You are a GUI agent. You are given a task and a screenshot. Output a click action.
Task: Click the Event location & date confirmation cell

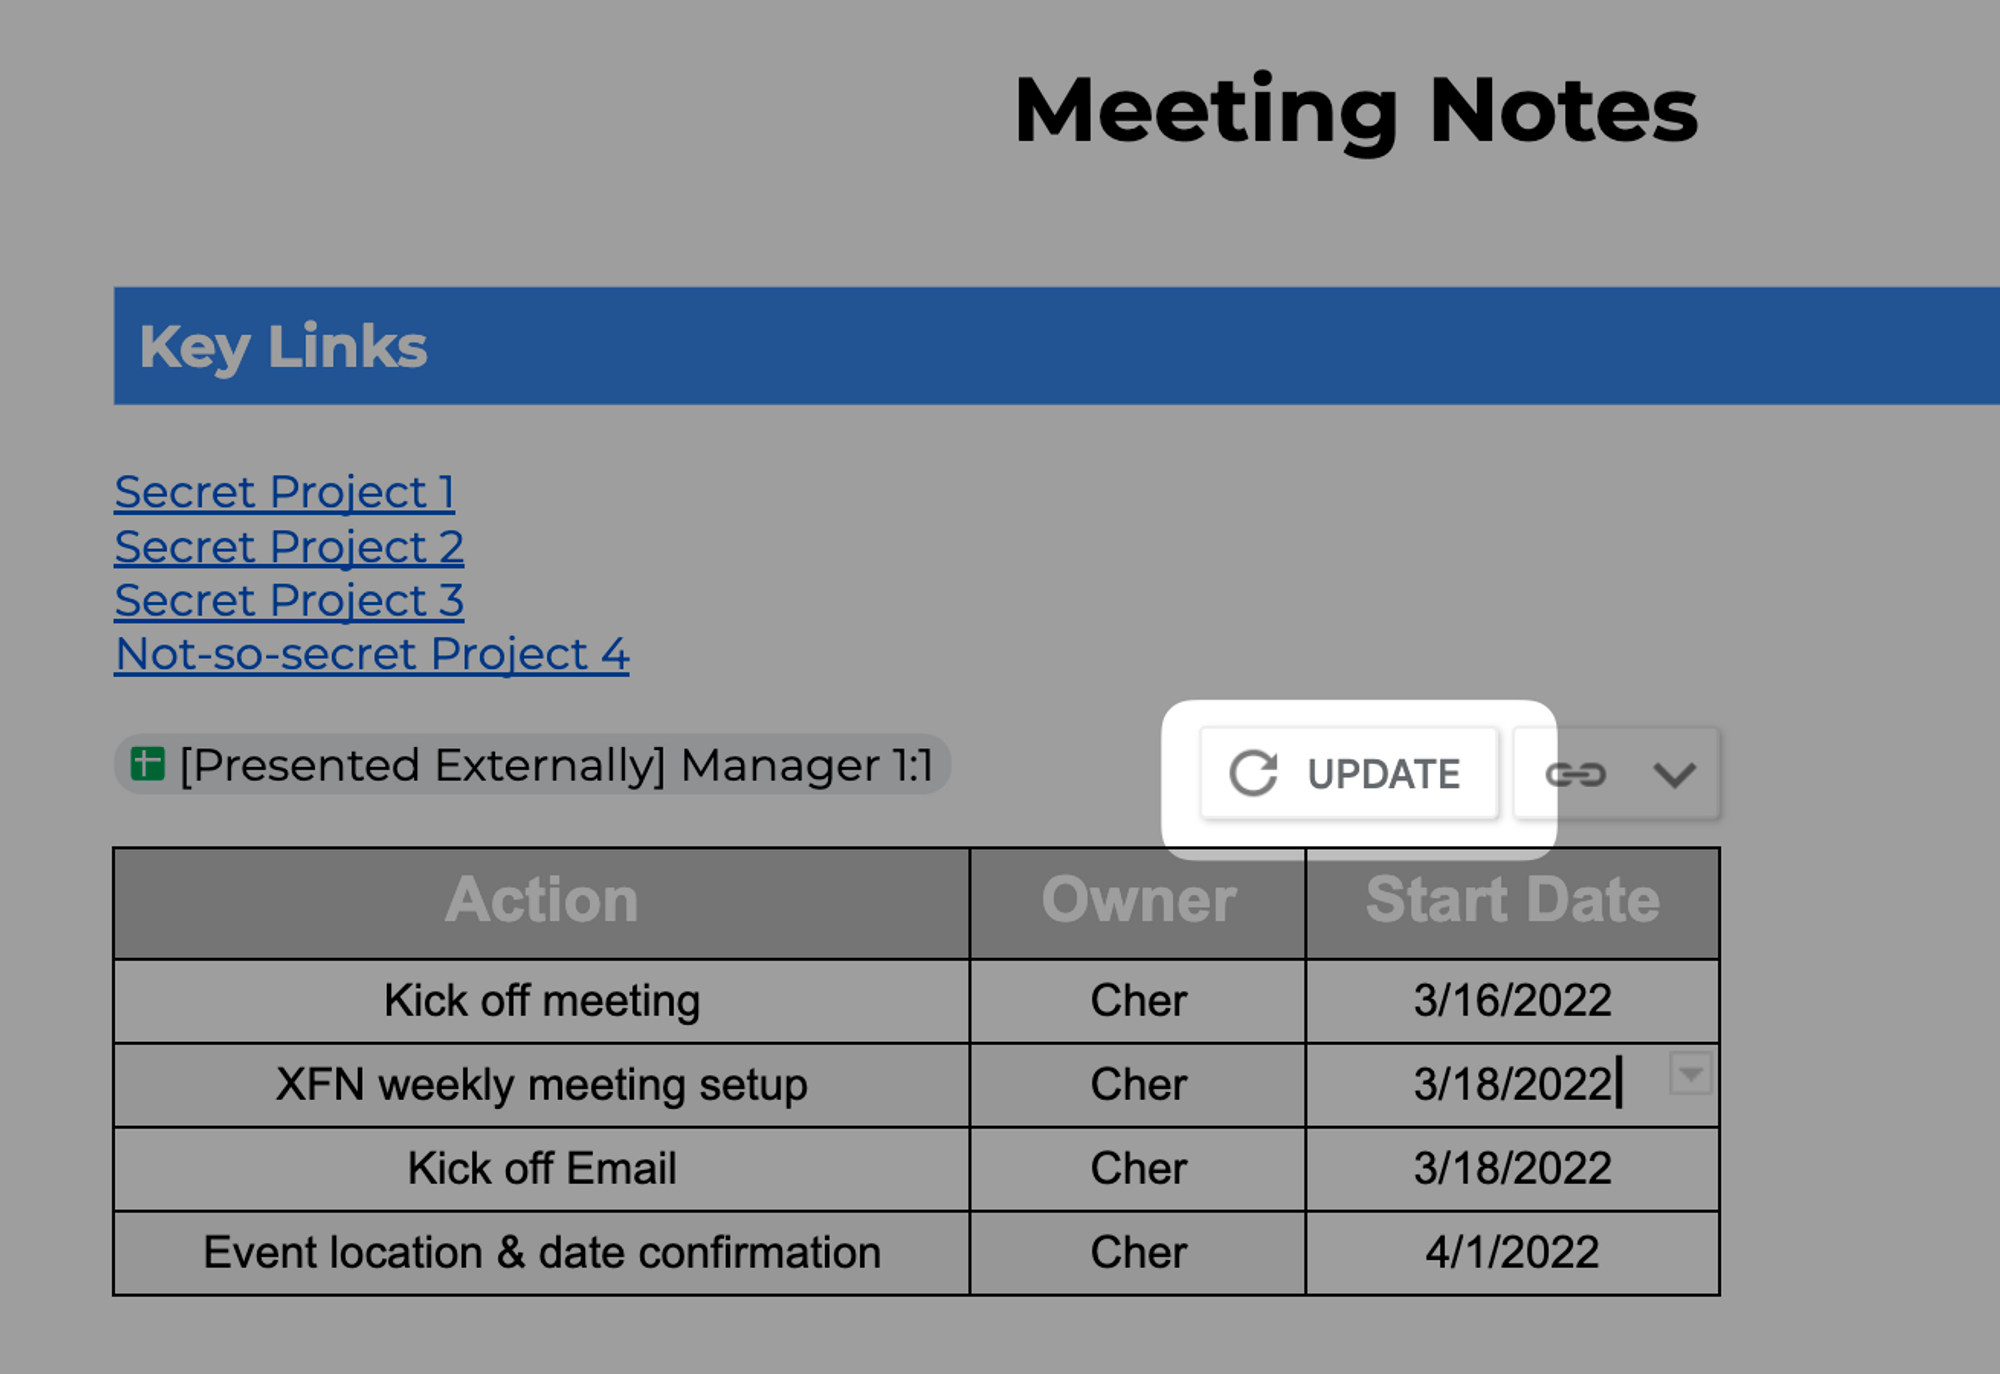[541, 1253]
